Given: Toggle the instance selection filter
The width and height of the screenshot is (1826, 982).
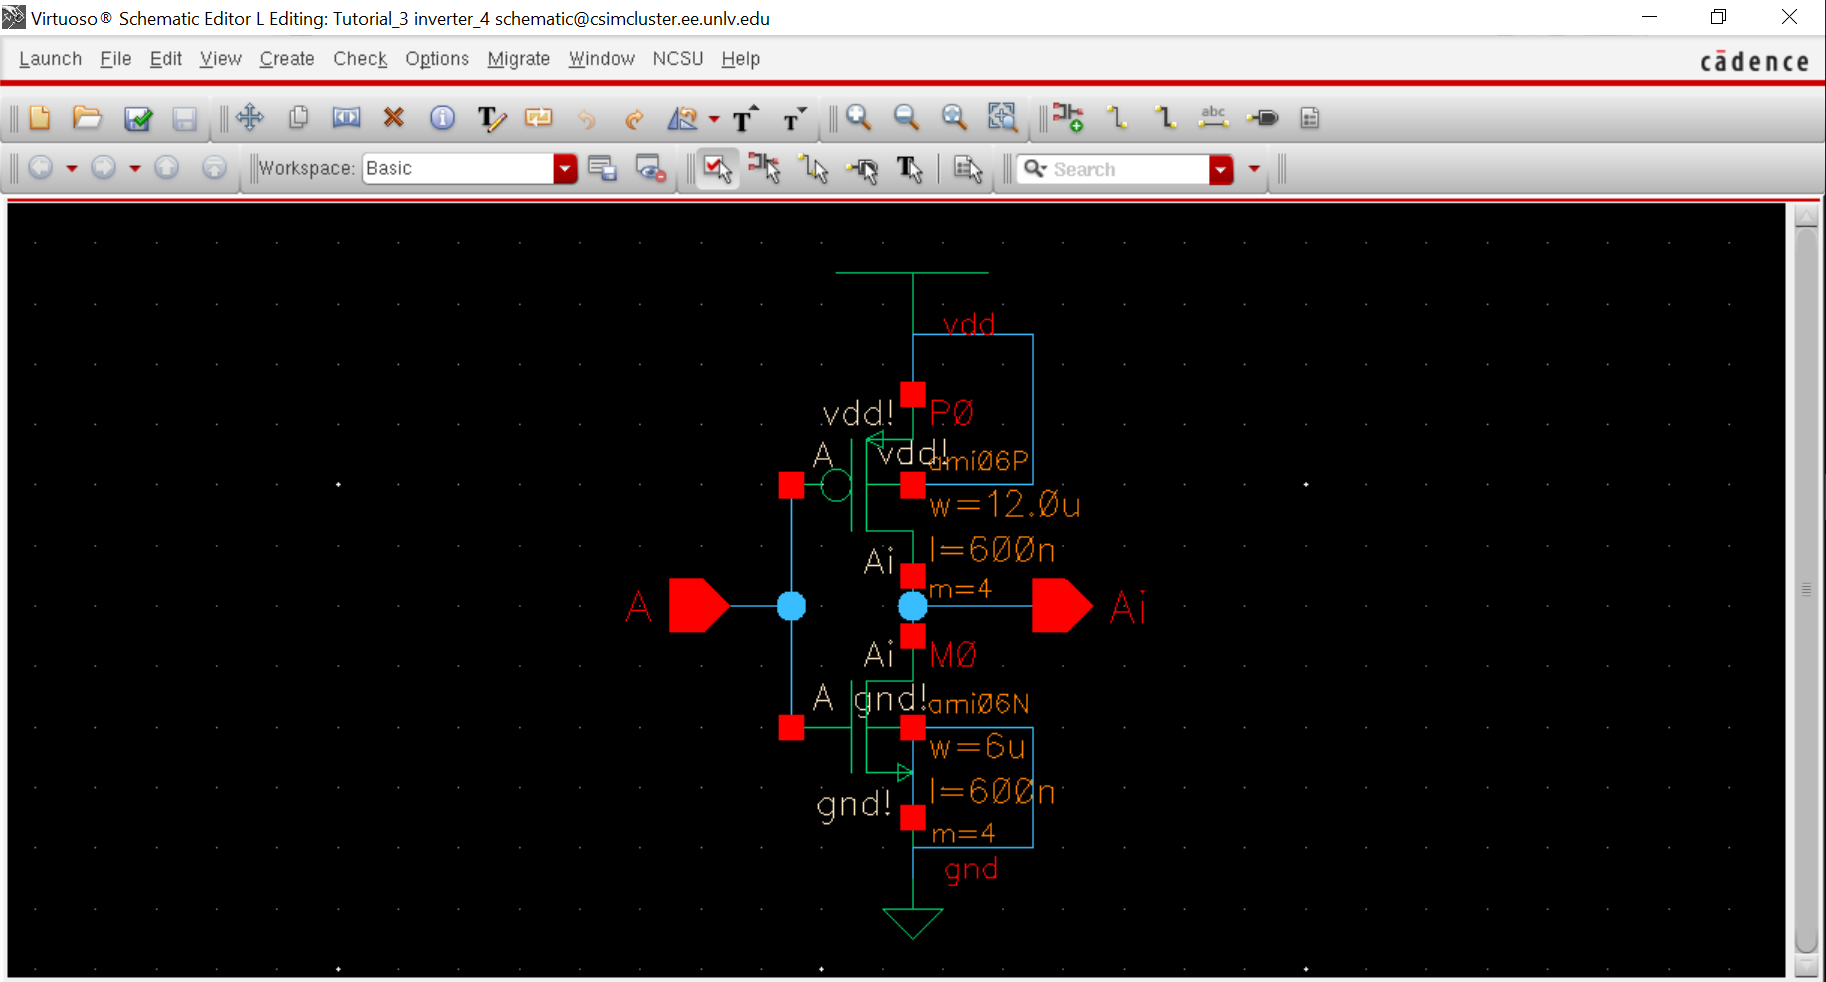Looking at the screenshot, I should [765, 169].
